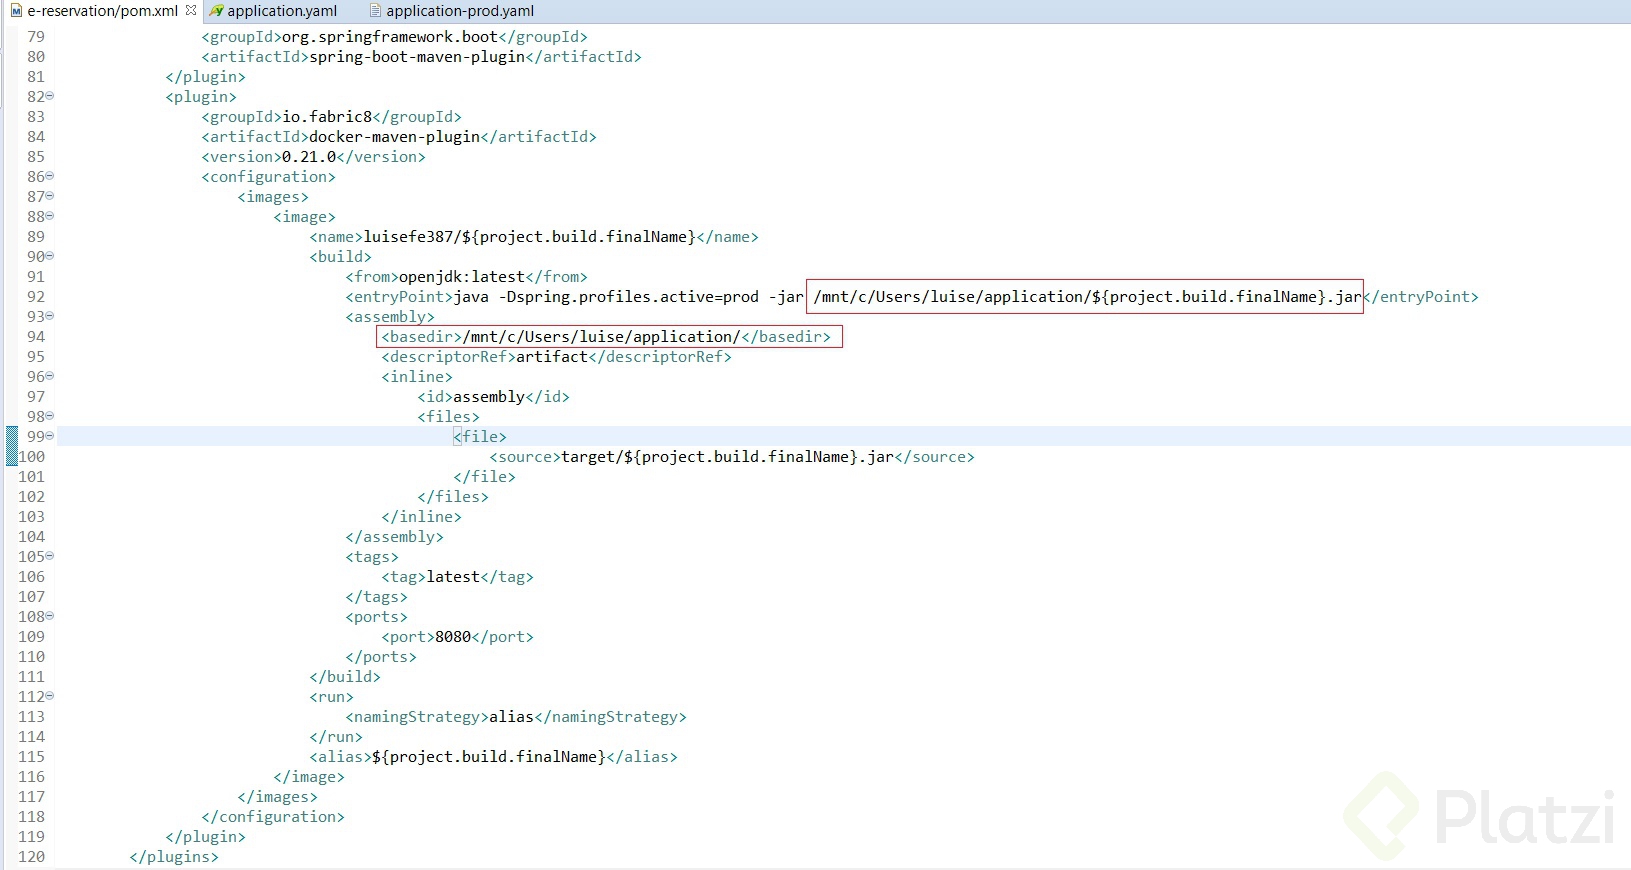Click the source path target/${project.build.finalName}.jar
This screenshot has width=1631, height=870.
(728, 457)
